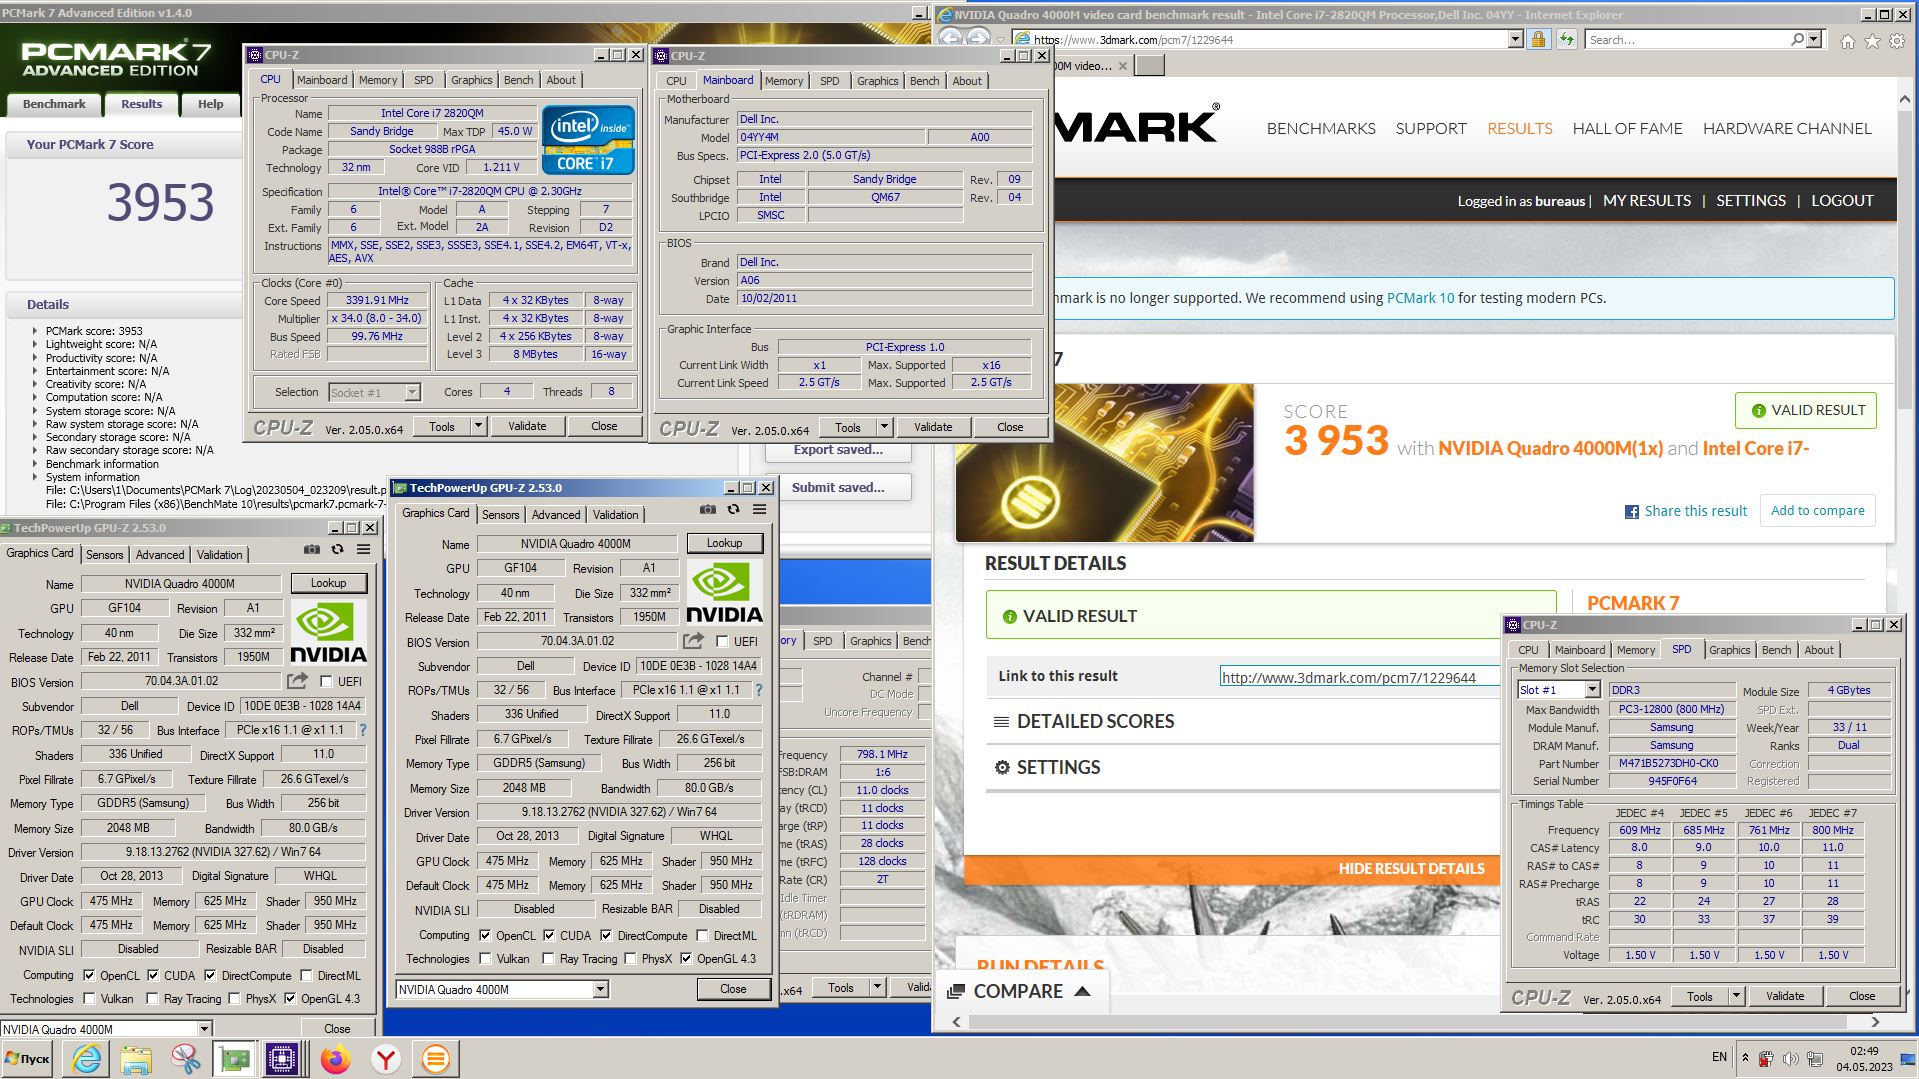
Task: Open the Bench tab in the CPU-Z SPD window
Action: (x=1776, y=650)
